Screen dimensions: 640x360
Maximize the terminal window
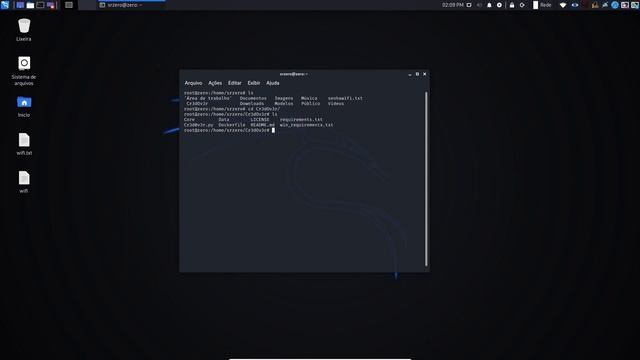click(x=417, y=74)
